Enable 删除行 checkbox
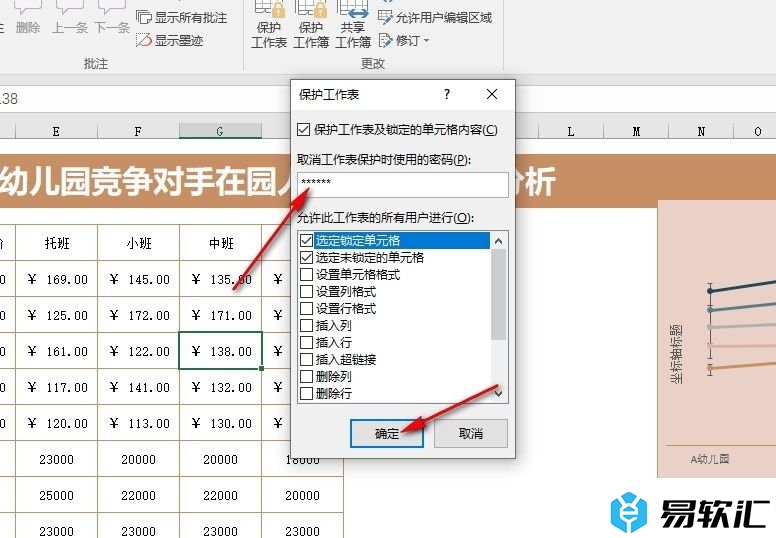 306,393
